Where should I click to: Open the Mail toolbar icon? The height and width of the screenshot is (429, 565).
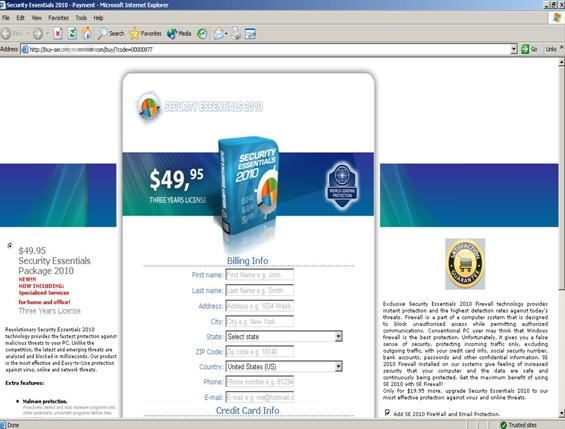(218, 34)
